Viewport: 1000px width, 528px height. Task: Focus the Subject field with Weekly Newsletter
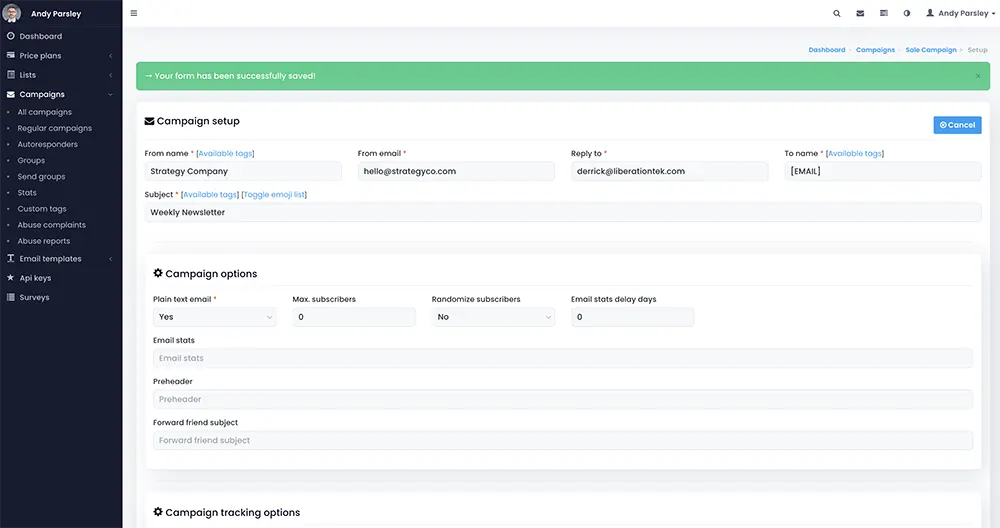click(x=563, y=212)
